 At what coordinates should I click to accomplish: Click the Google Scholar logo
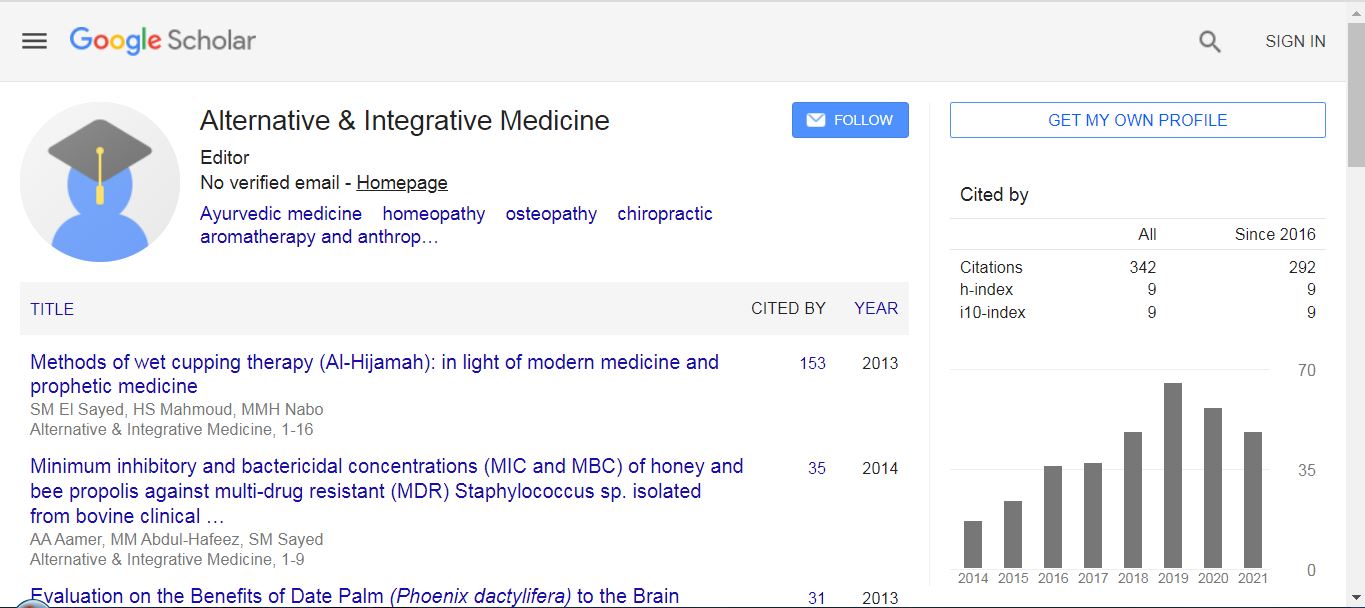coord(163,41)
